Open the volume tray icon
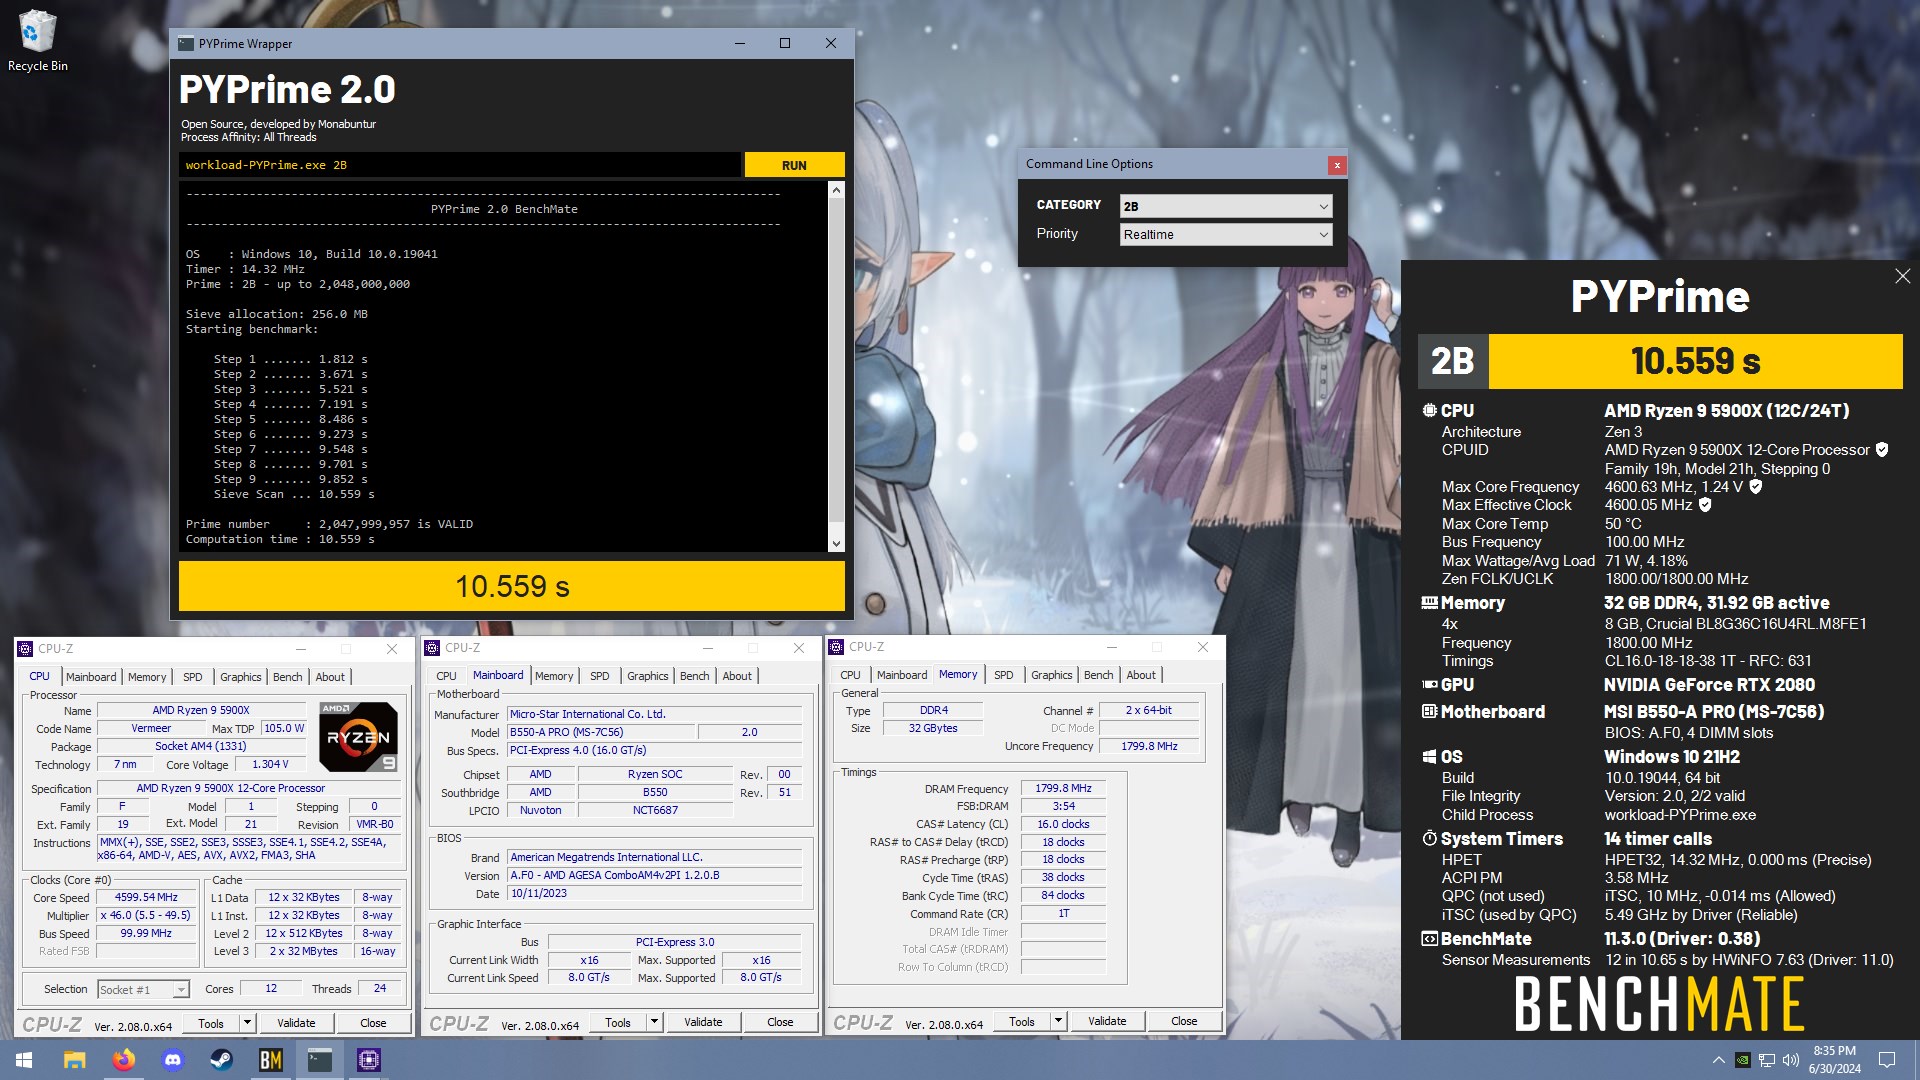The width and height of the screenshot is (1920, 1080). [x=1790, y=1060]
